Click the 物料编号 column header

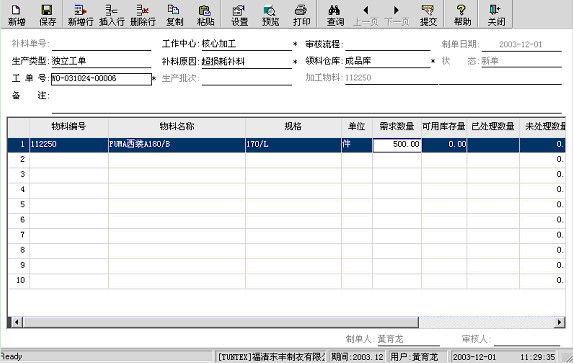[x=69, y=126]
